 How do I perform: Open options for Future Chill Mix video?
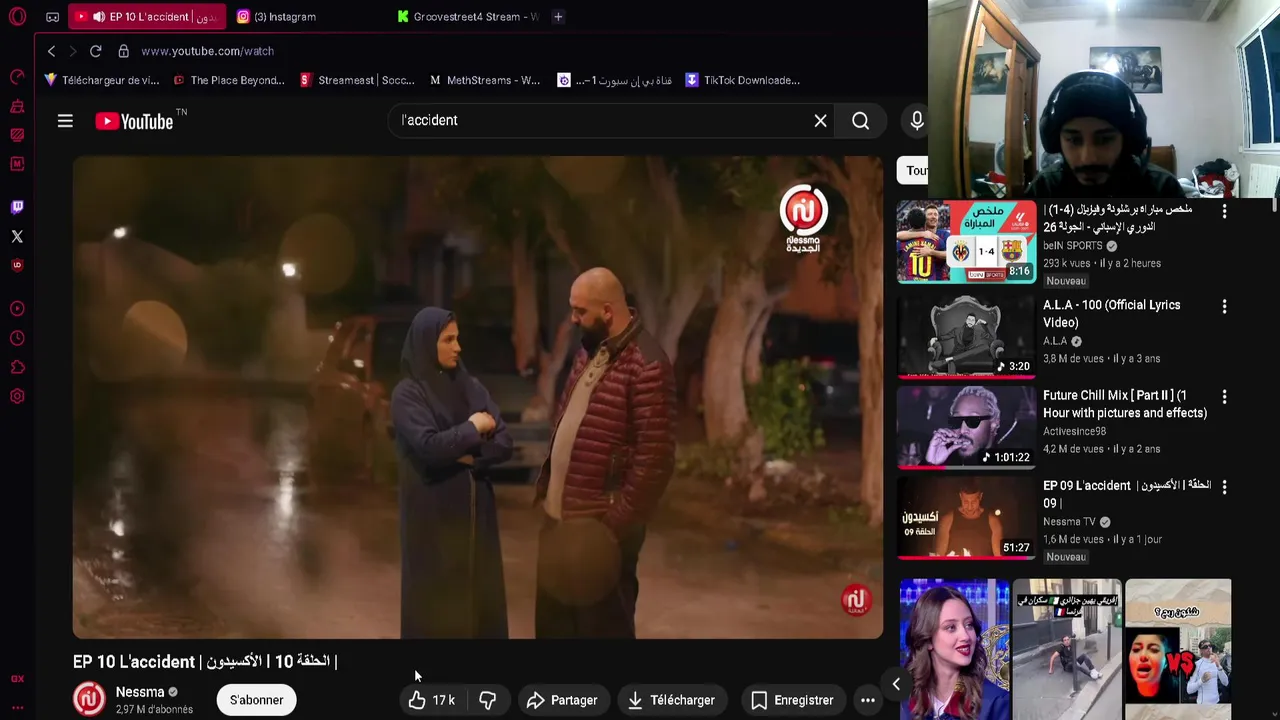coord(1224,397)
